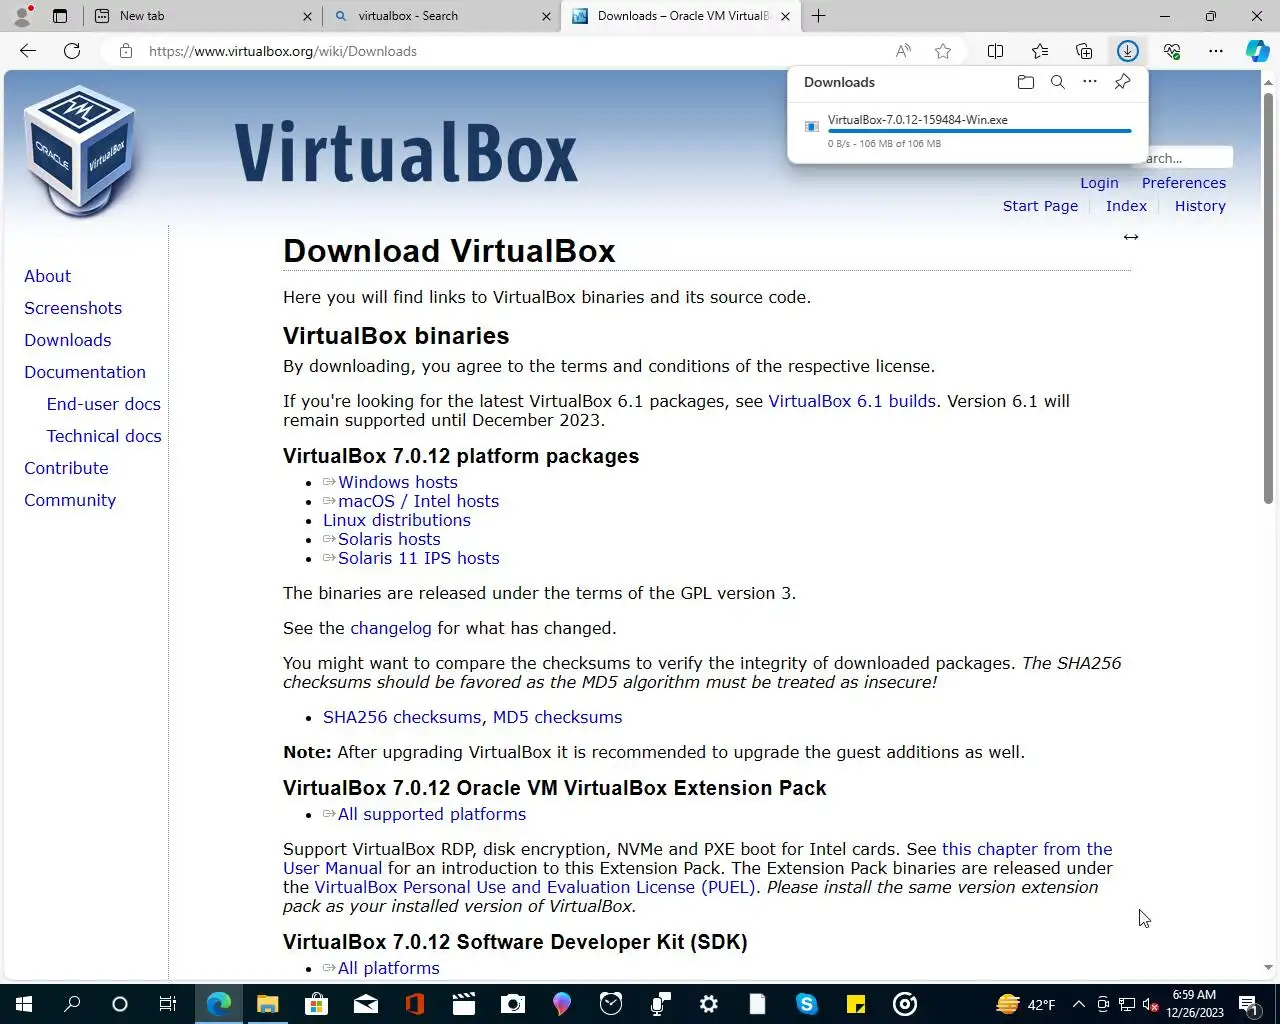Close the New tab tab

click(307, 16)
